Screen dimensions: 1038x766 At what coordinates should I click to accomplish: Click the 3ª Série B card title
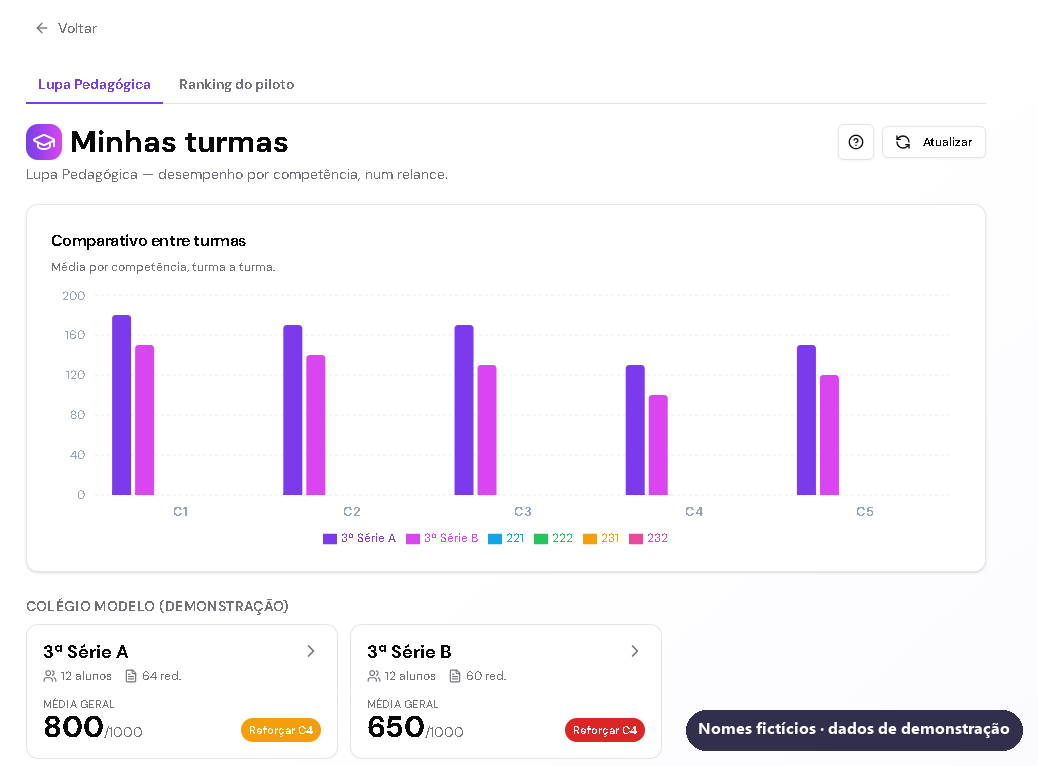pos(410,652)
